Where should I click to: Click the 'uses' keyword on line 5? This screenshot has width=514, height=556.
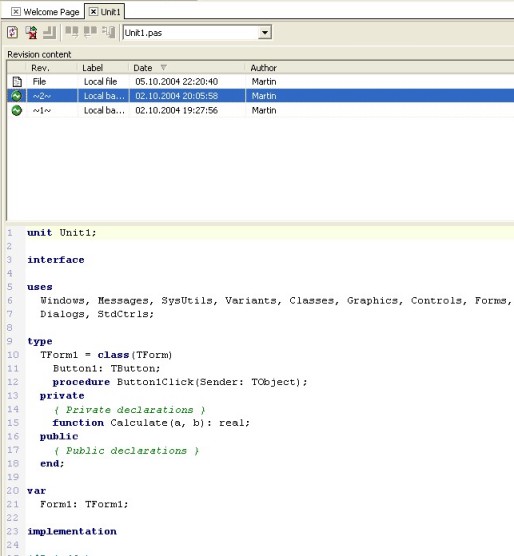(x=40, y=287)
